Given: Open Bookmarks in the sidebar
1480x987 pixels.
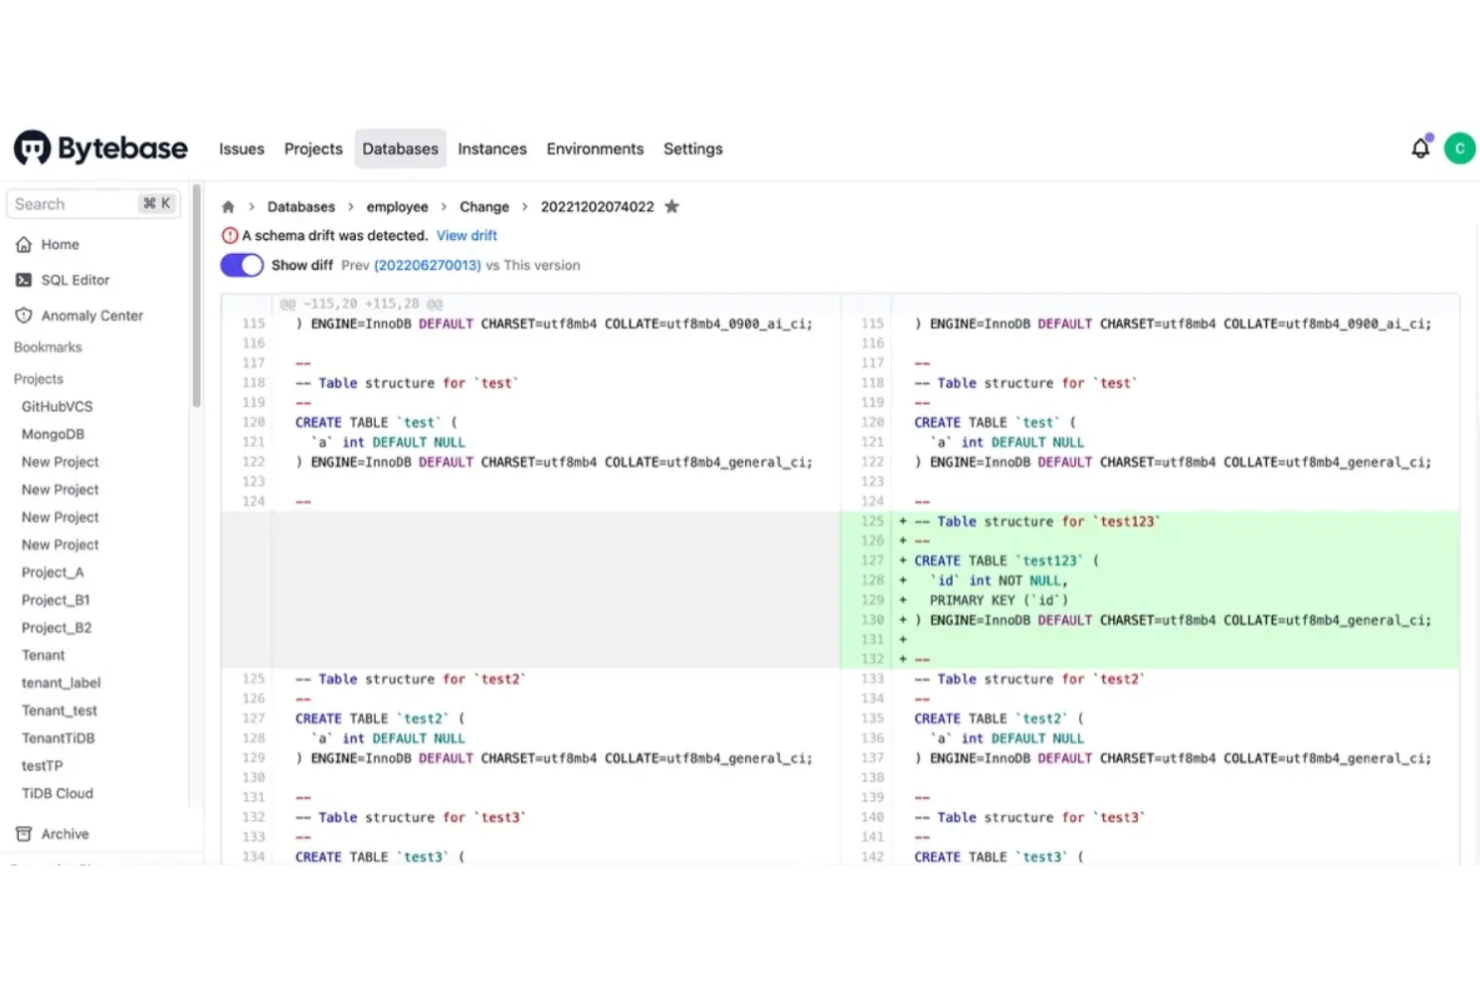Looking at the screenshot, I should pyautogui.click(x=48, y=347).
